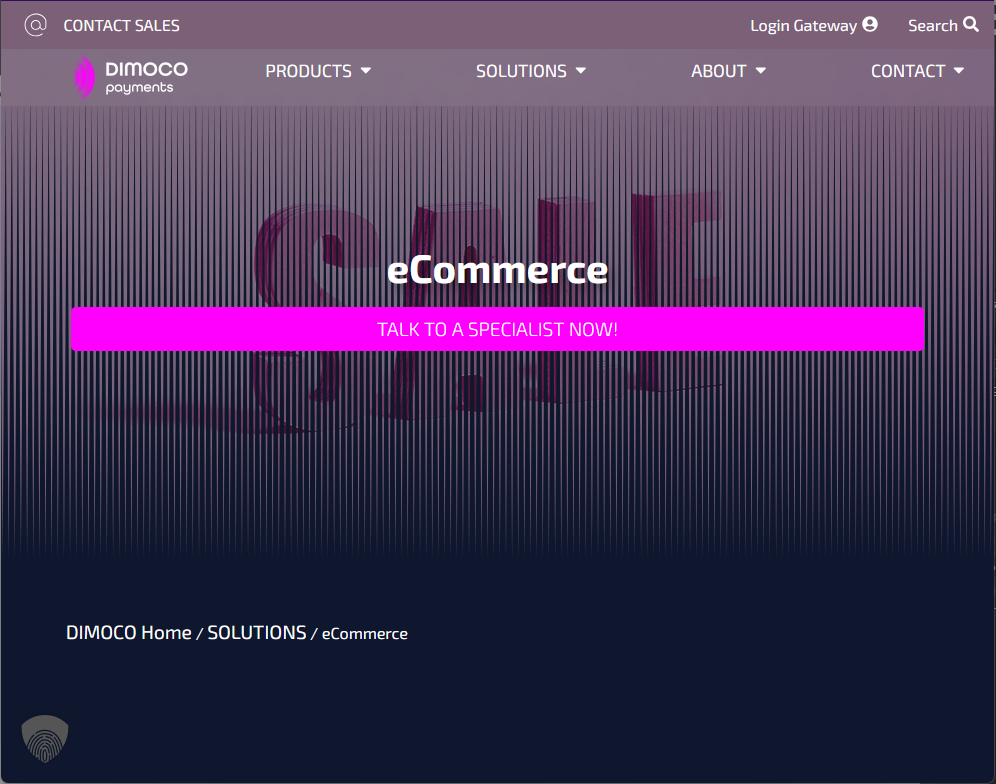Viewport: 996px width, 784px height.
Task: Click the Login Gateway user icon
Action: (870, 25)
